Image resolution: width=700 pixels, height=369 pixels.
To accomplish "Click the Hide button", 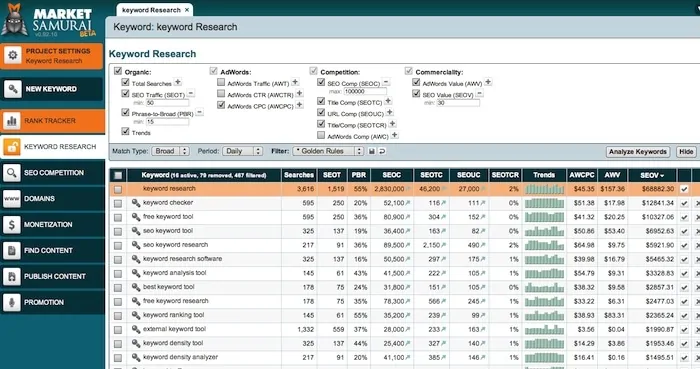I will (x=686, y=152).
